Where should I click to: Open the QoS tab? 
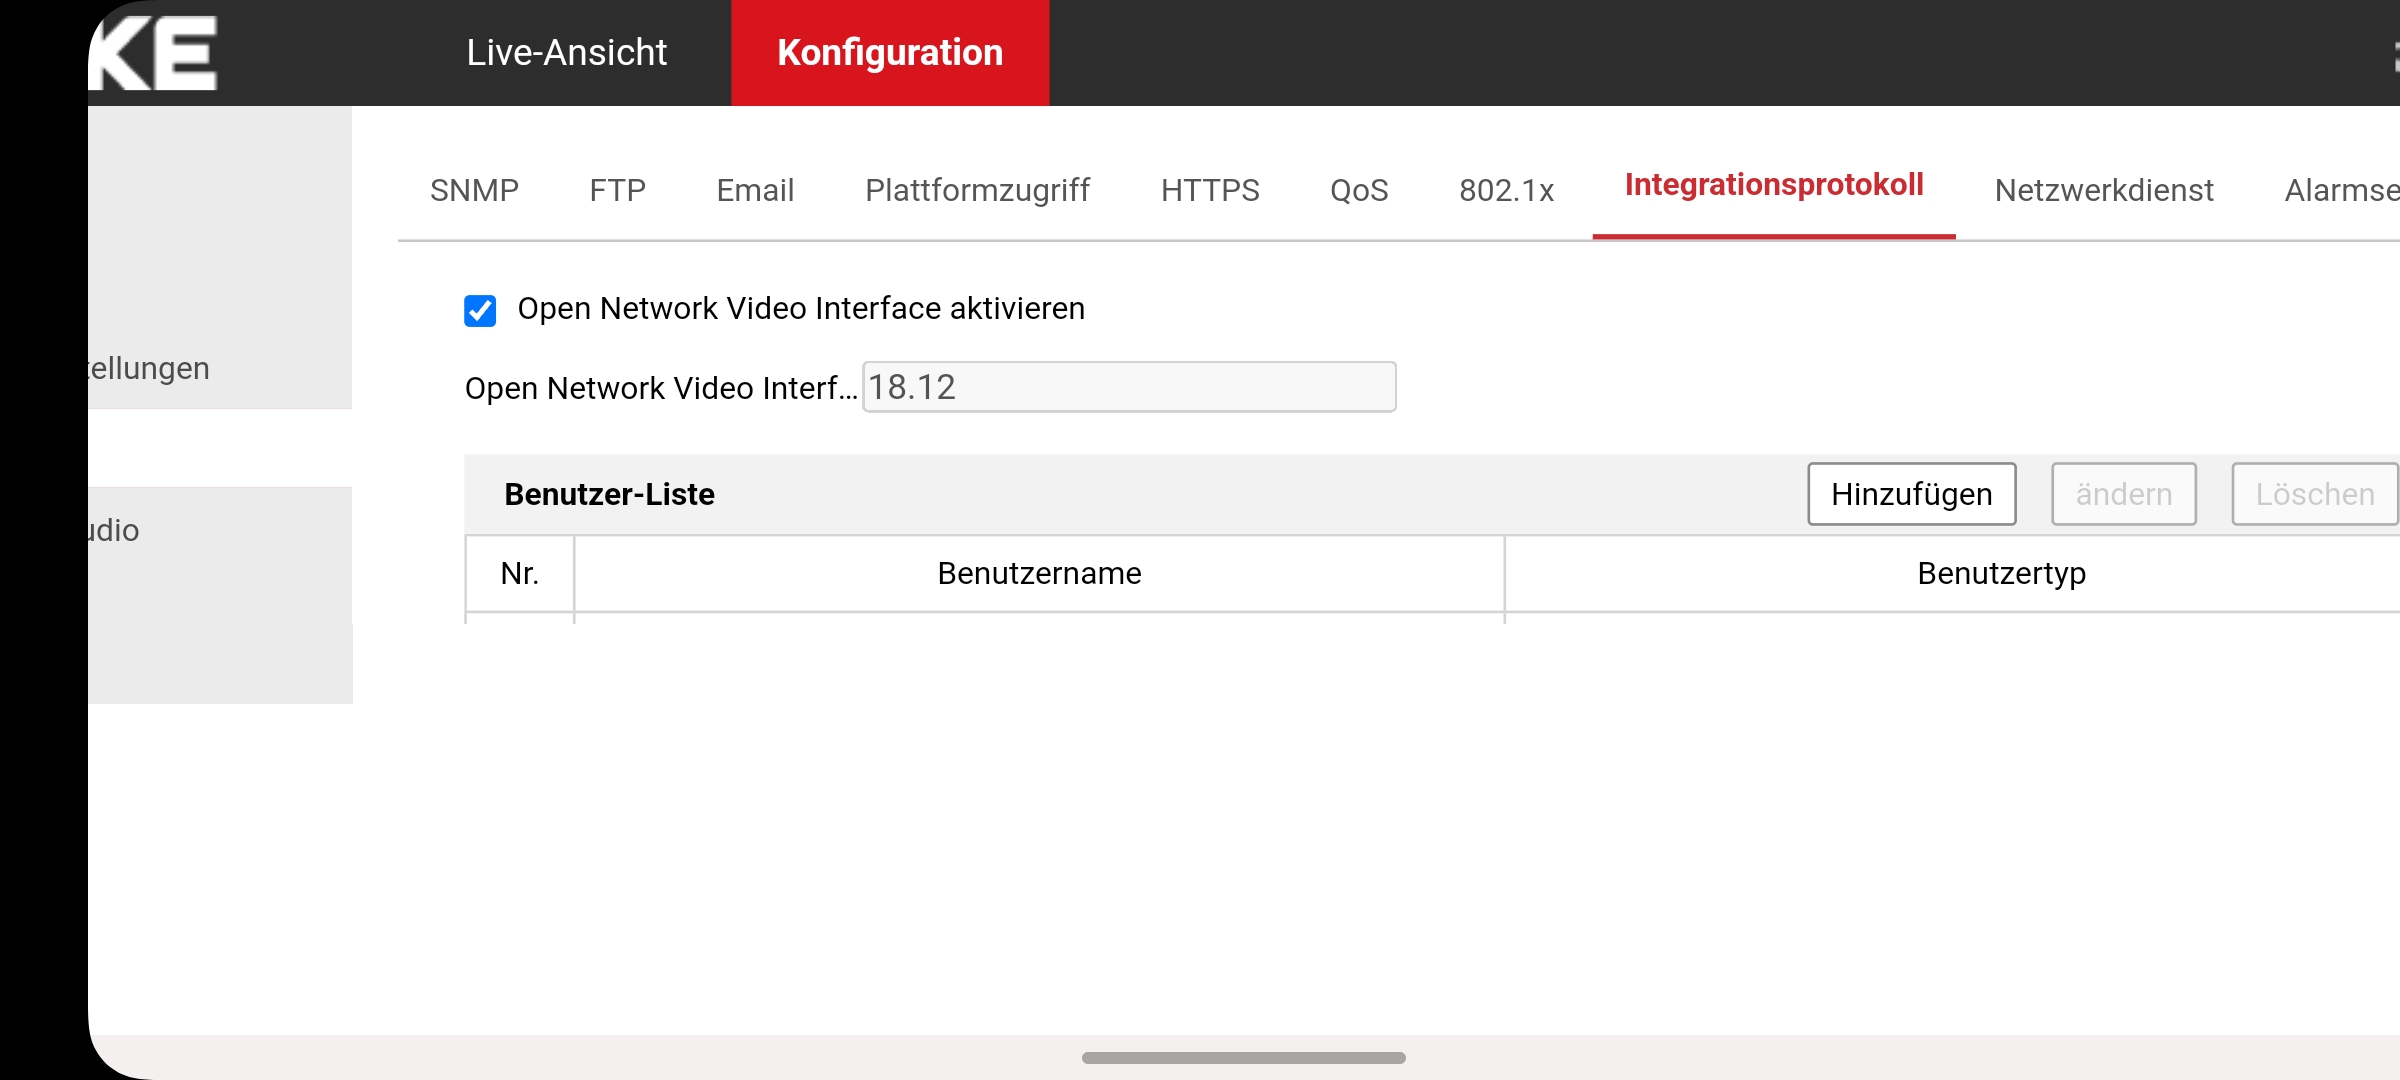click(x=1358, y=190)
